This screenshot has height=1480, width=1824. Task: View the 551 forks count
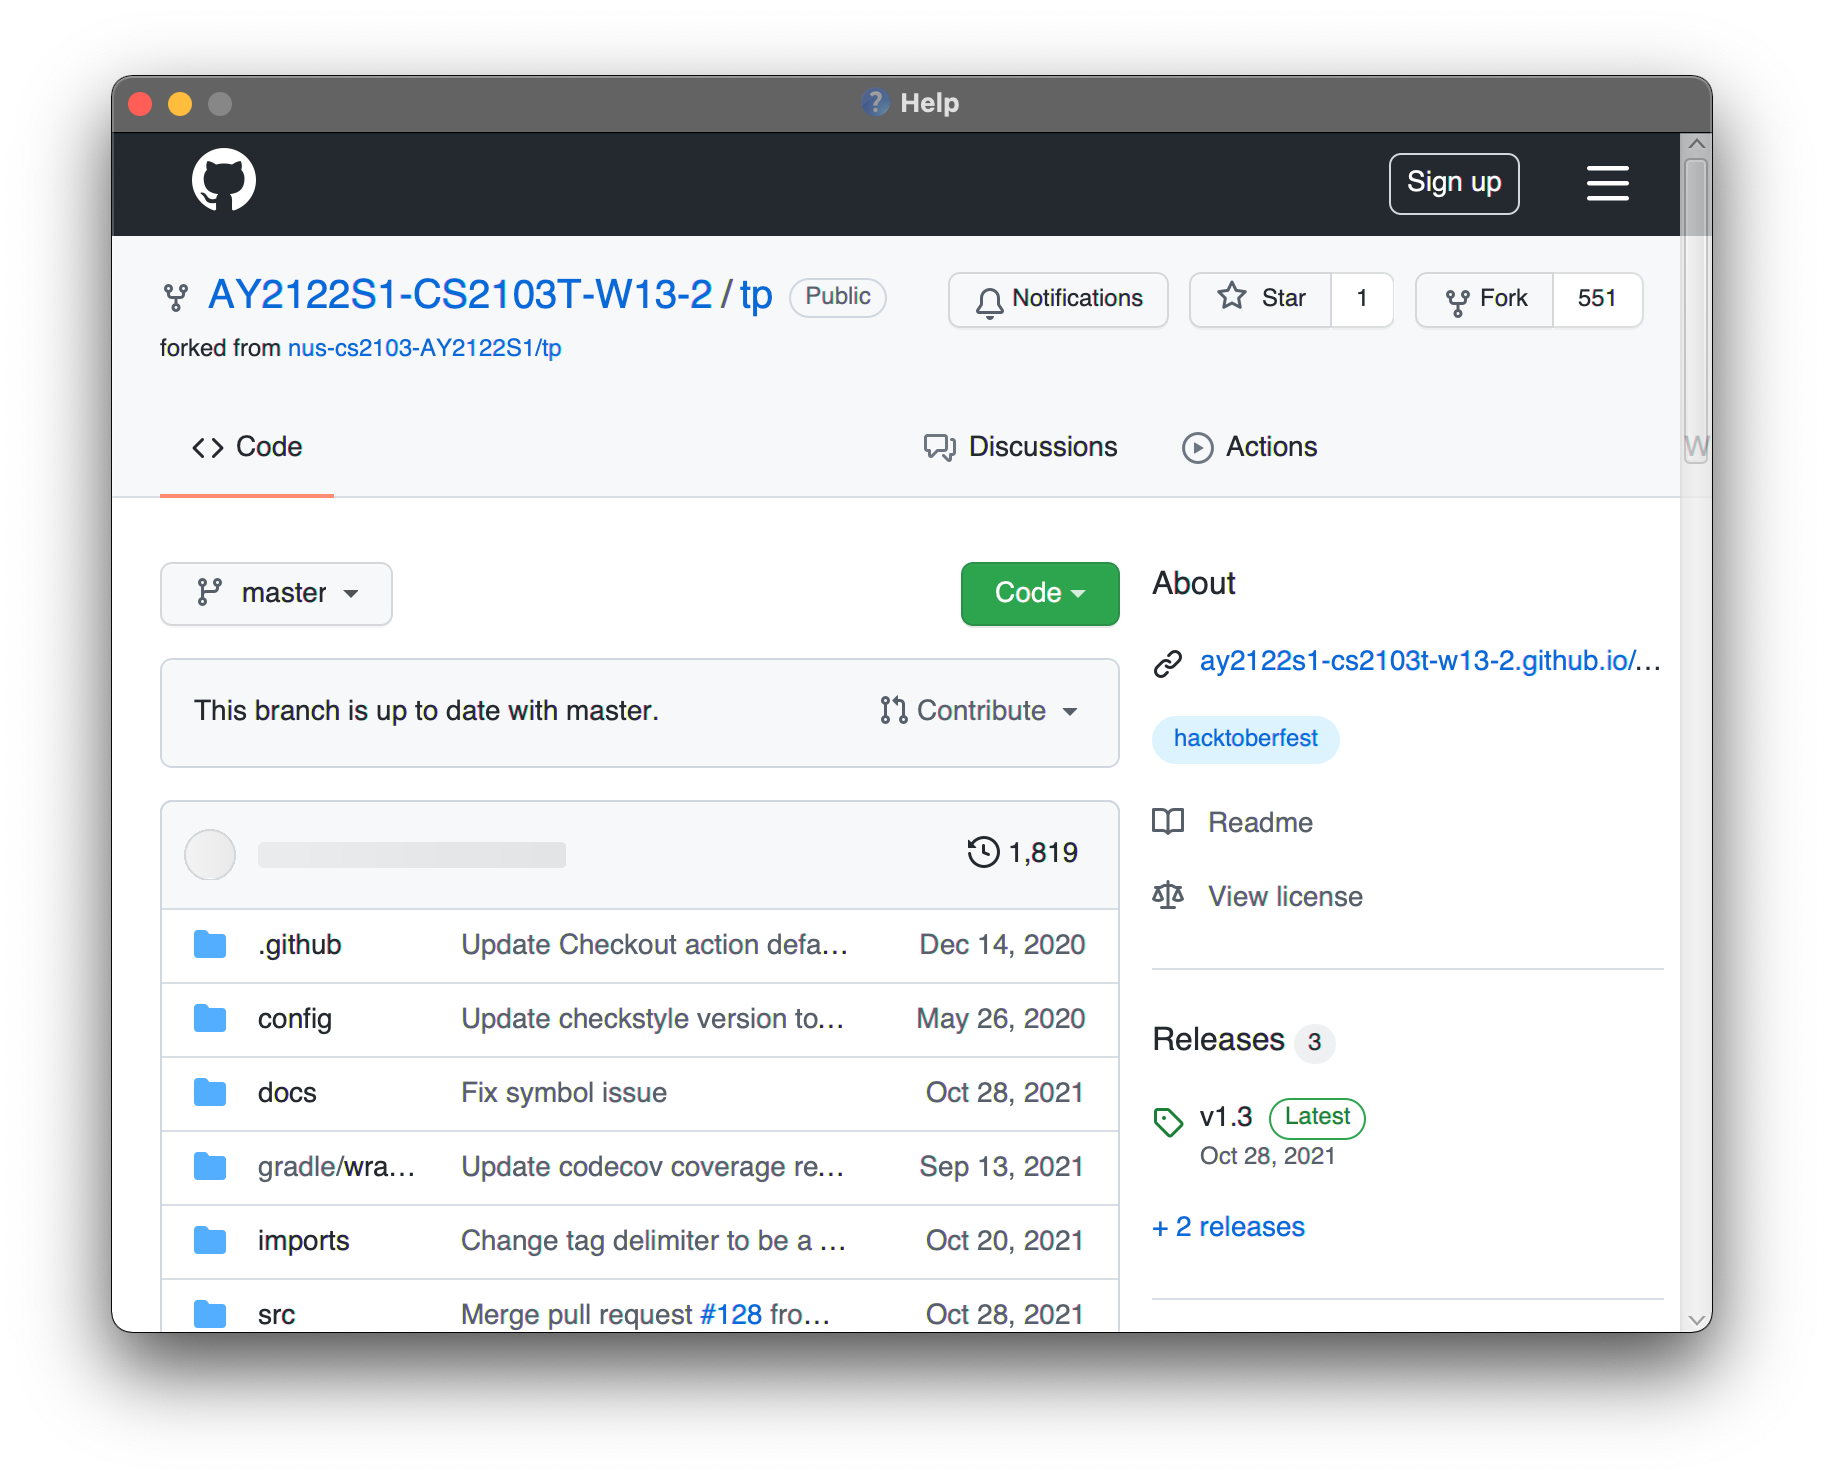coord(1597,299)
